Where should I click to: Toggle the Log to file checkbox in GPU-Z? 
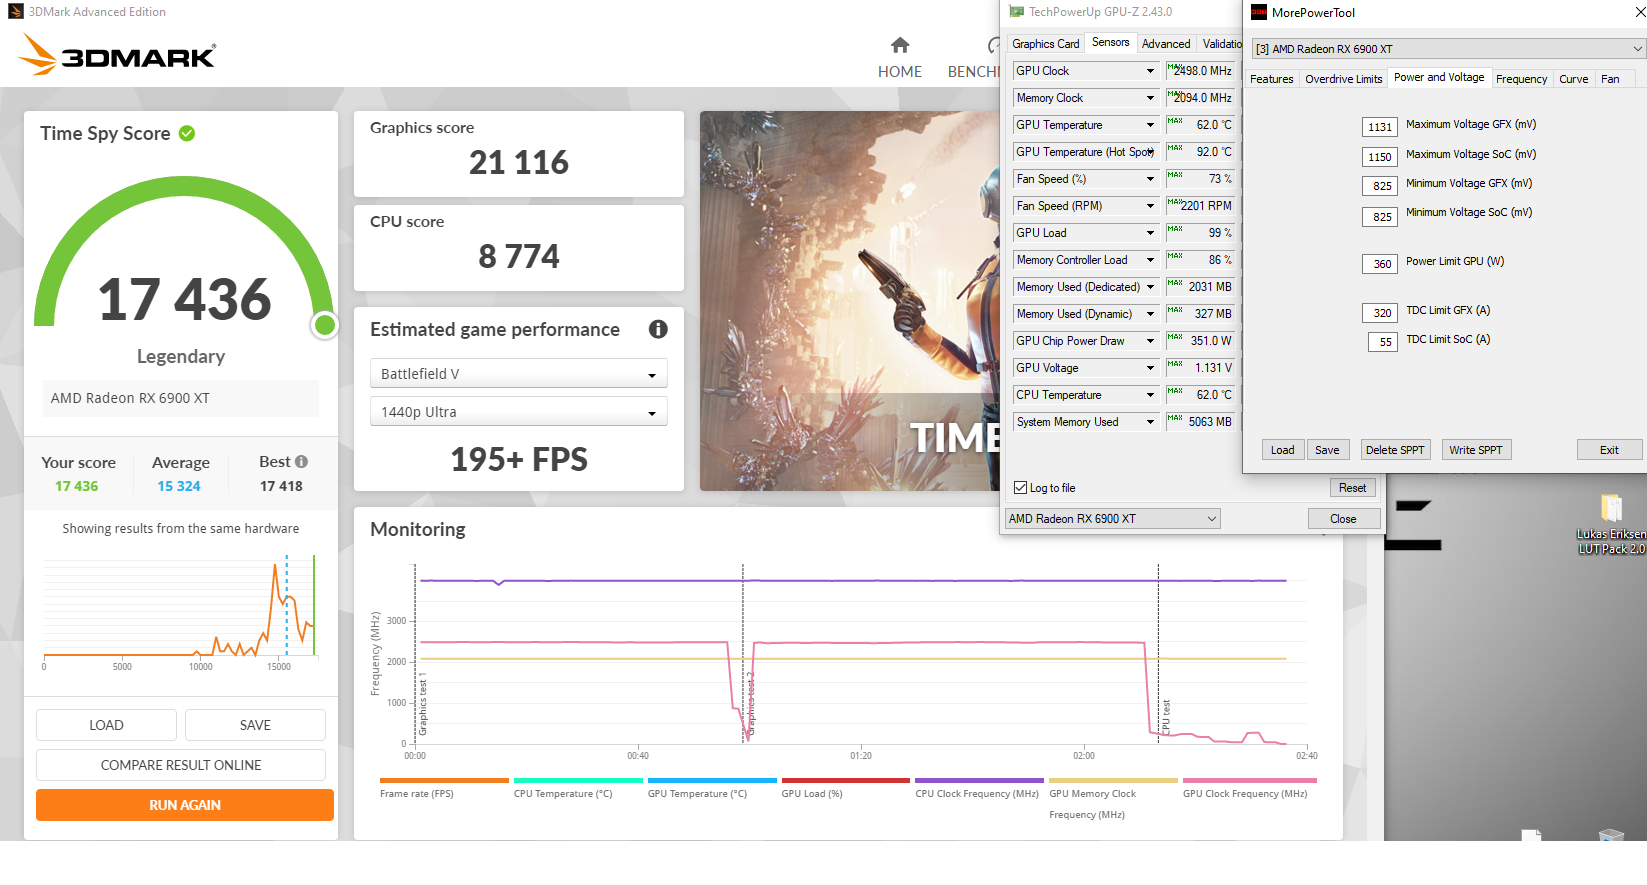(x=1020, y=488)
